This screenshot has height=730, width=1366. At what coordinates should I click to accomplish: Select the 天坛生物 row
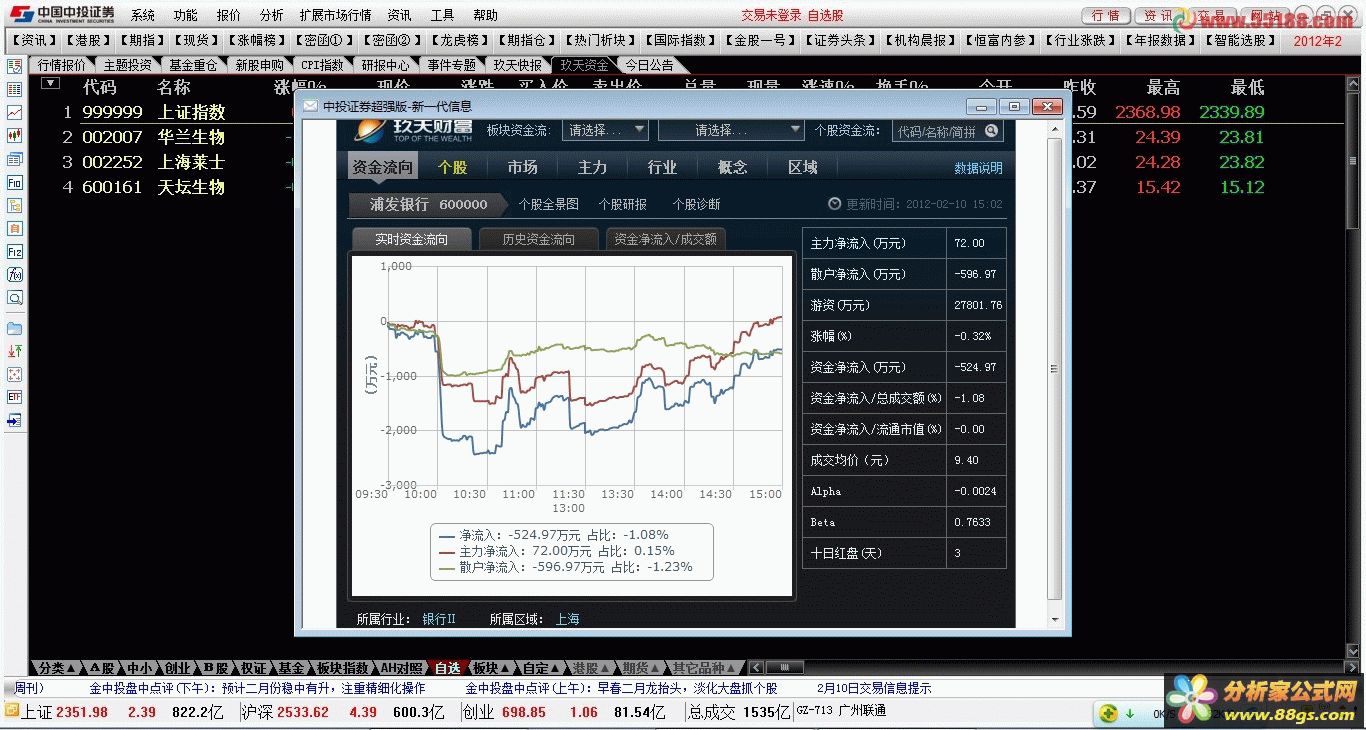(x=191, y=187)
